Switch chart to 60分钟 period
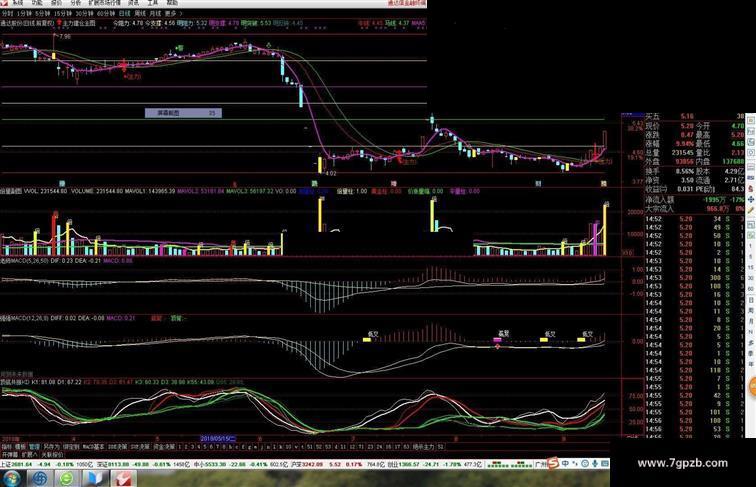Screen dimensions: 756x487 [106, 14]
